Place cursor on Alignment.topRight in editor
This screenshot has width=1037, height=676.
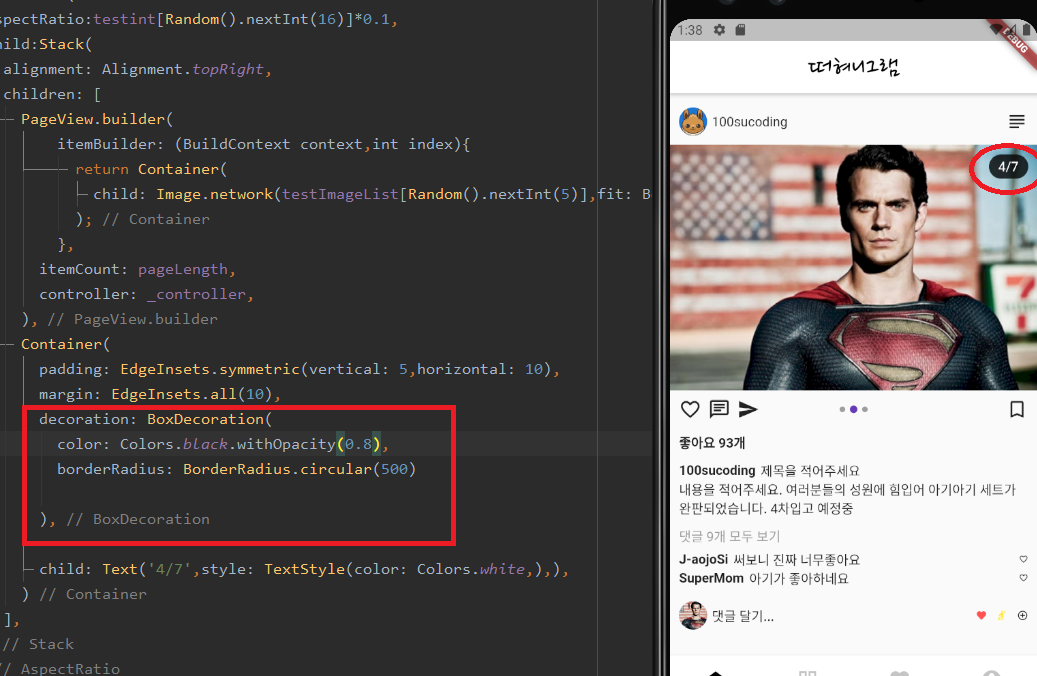pyautogui.click(x=183, y=69)
